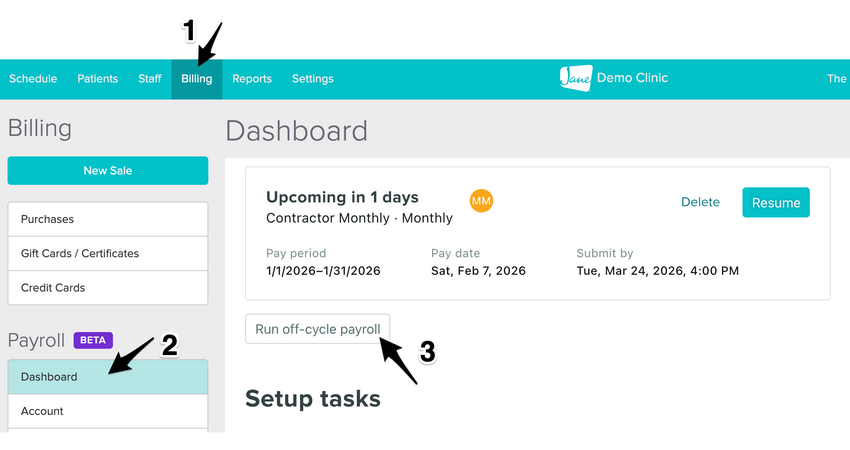Image resolution: width=850 pixels, height=450 pixels.
Task: Open Gift Cards / Certificates
Action: click(x=108, y=253)
